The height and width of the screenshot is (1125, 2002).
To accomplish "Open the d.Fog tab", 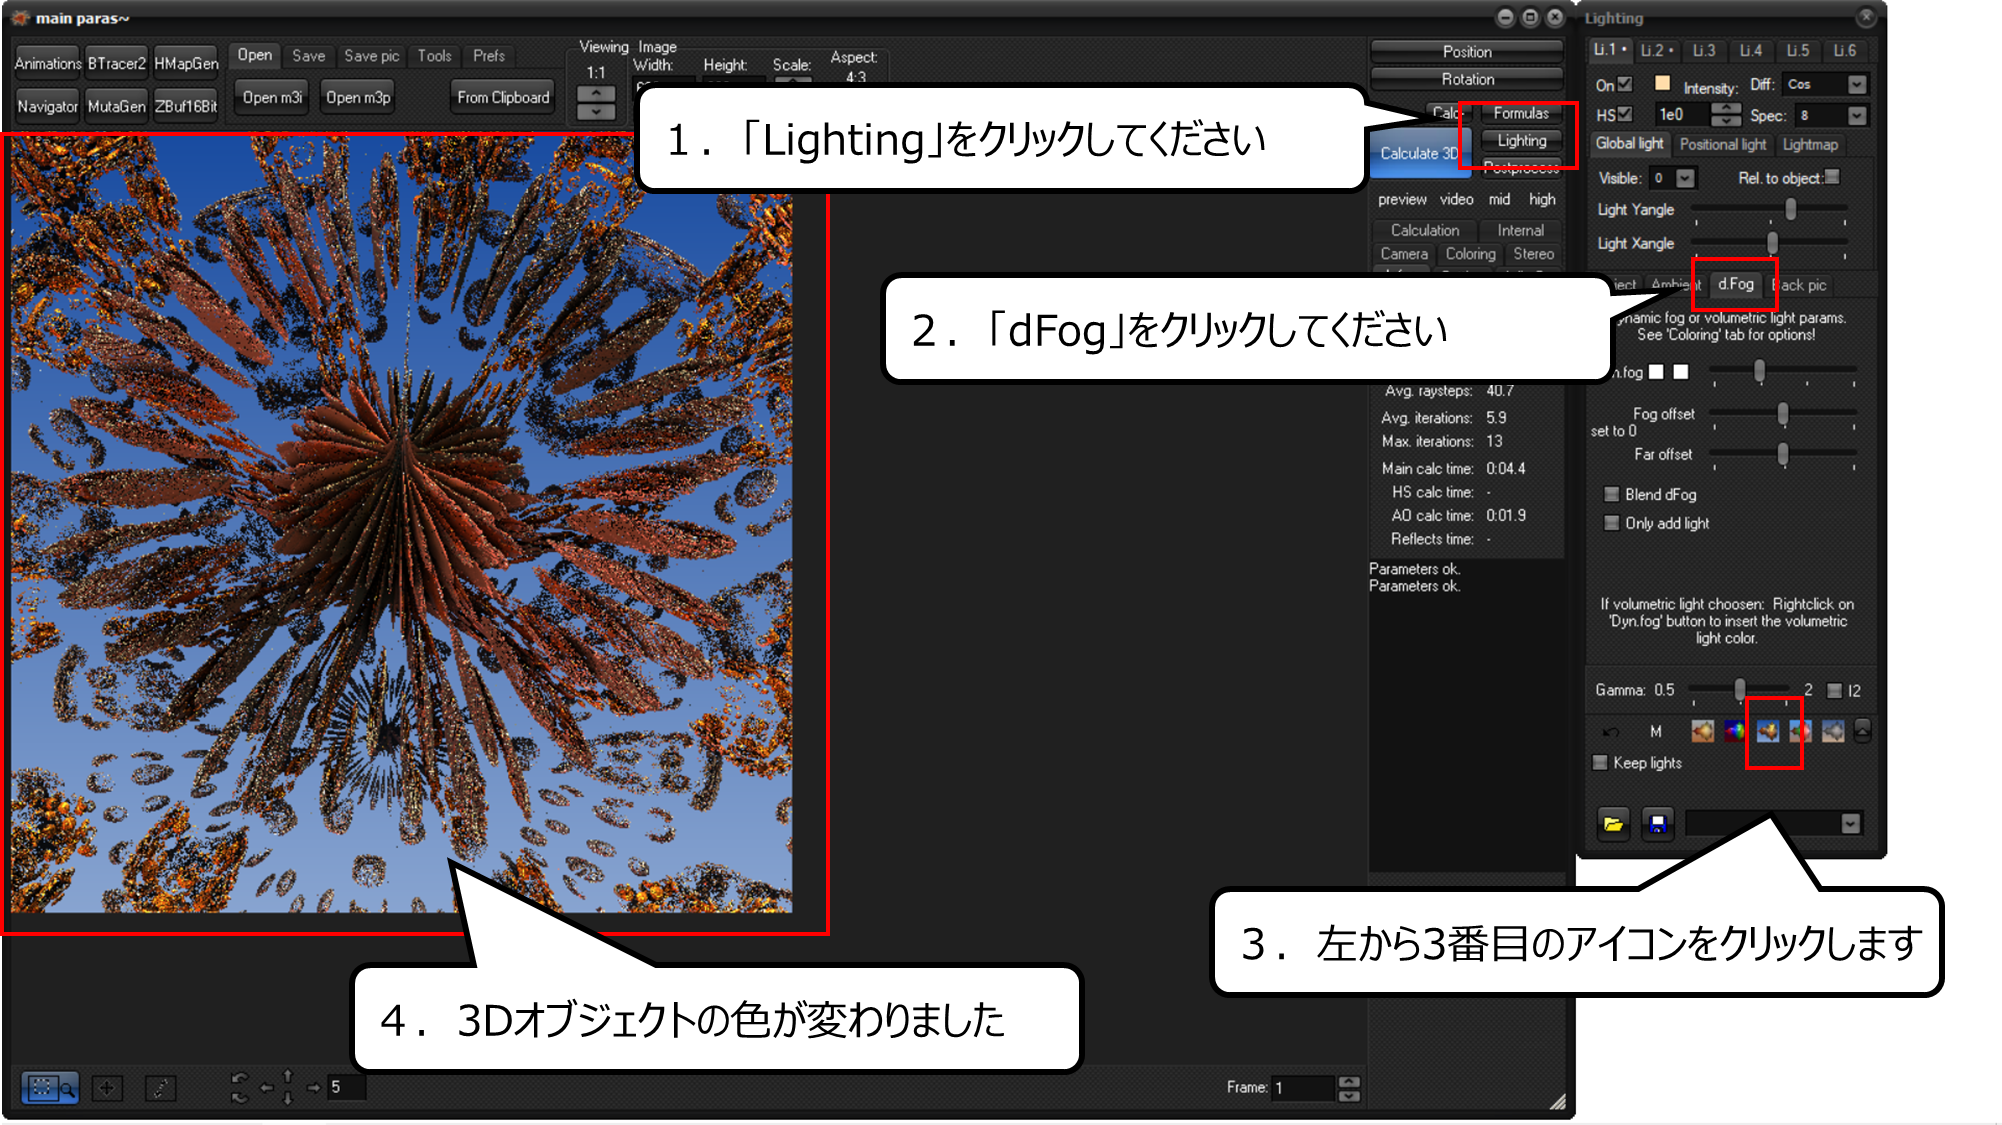I will point(1736,284).
